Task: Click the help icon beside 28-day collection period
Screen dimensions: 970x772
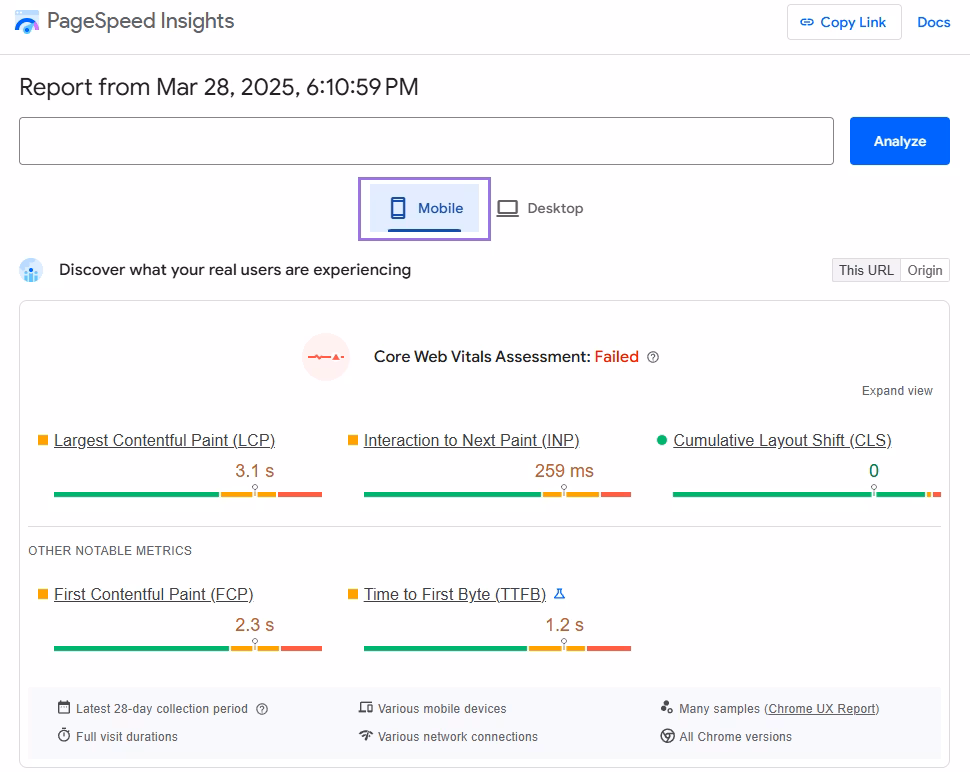Action: click(x=262, y=708)
